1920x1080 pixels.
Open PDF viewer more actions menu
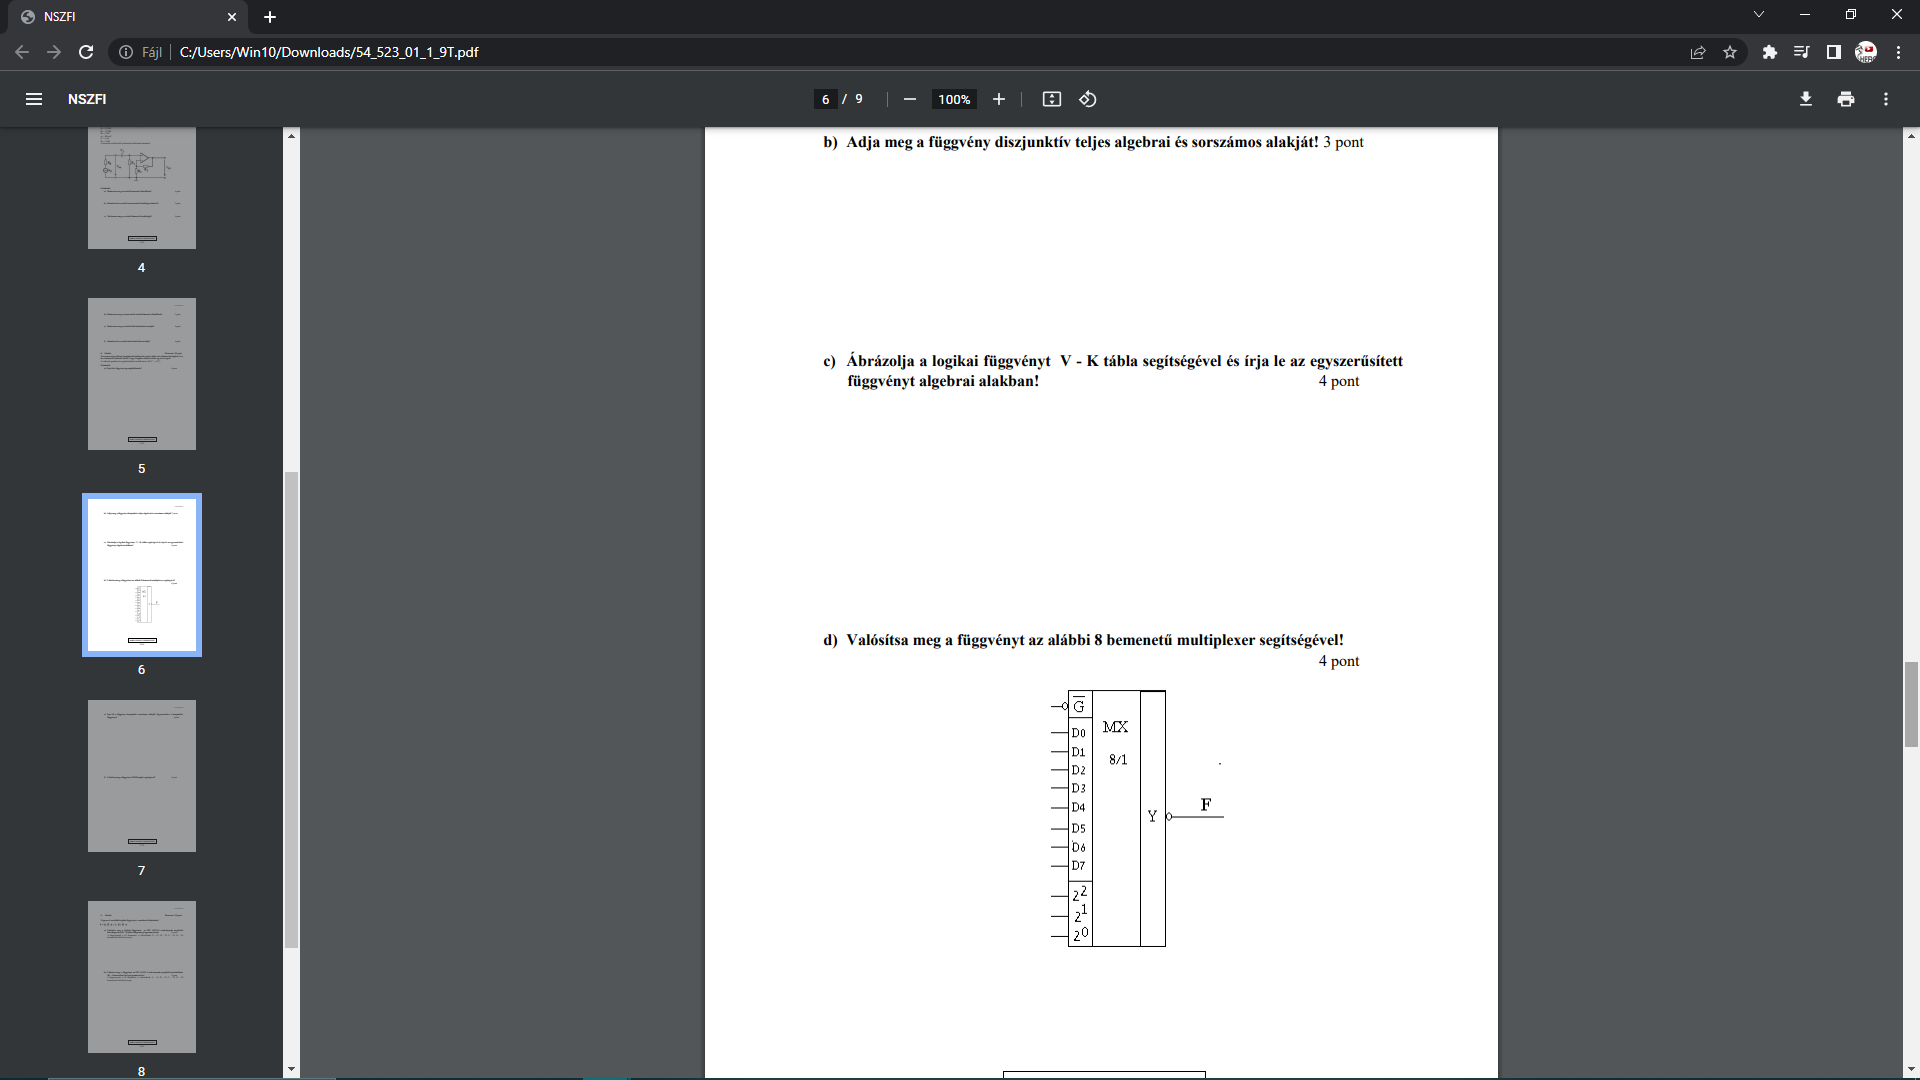coord(1885,99)
